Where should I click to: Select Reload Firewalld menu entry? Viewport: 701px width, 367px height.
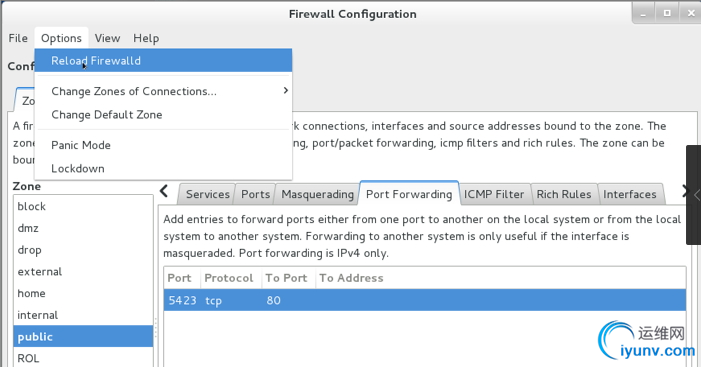pyautogui.click(x=163, y=60)
